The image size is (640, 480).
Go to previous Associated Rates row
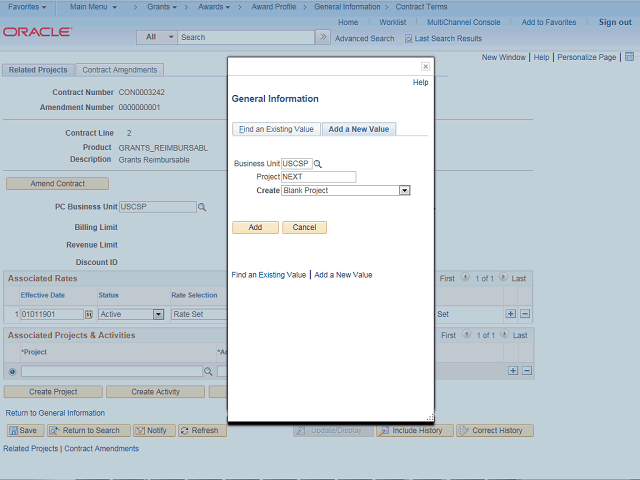click(x=465, y=277)
